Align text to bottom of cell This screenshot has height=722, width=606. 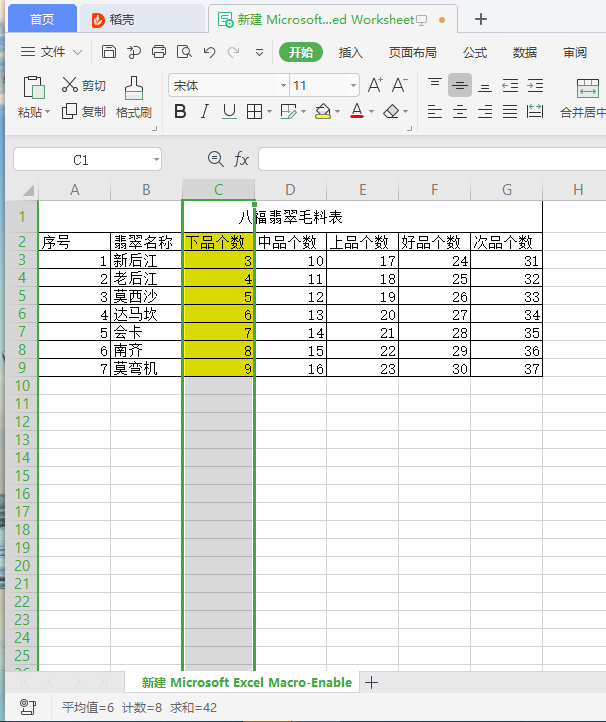pos(484,86)
